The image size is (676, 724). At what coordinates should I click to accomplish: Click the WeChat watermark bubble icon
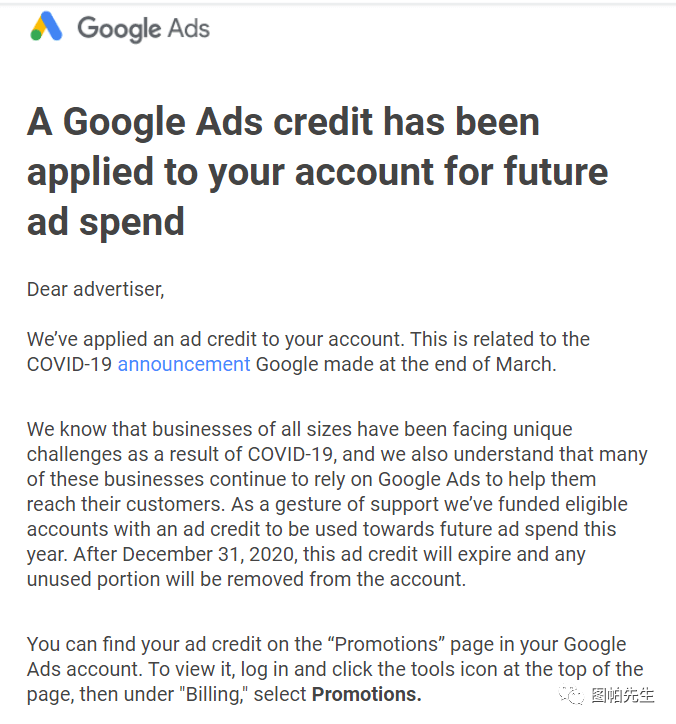[571, 694]
